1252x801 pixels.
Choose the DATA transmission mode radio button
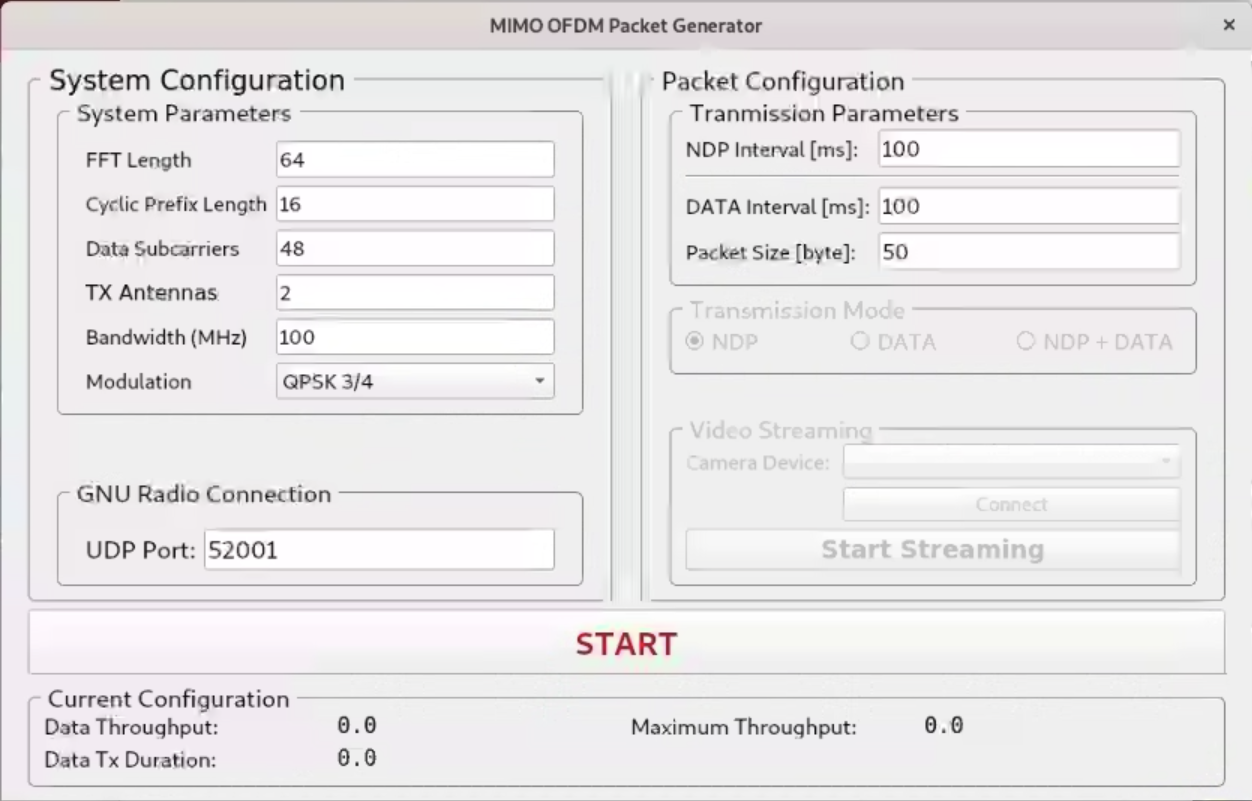point(859,342)
